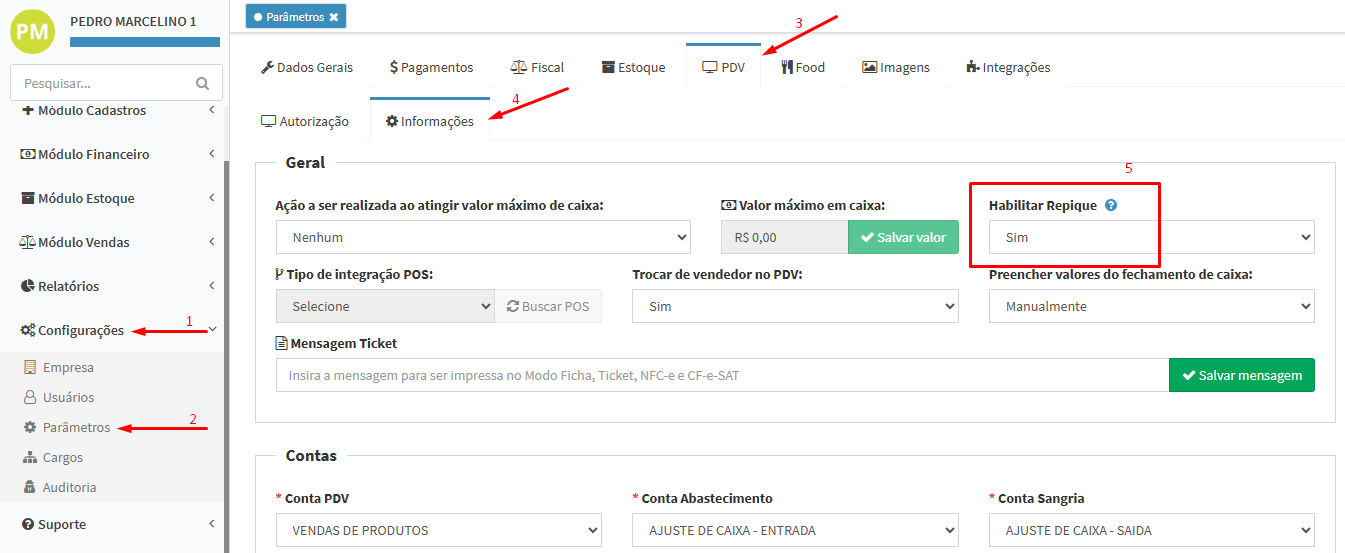Click the Salvar mensagem button
Image resolution: width=1345 pixels, height=553 pixels.
tap(1241, 375)
